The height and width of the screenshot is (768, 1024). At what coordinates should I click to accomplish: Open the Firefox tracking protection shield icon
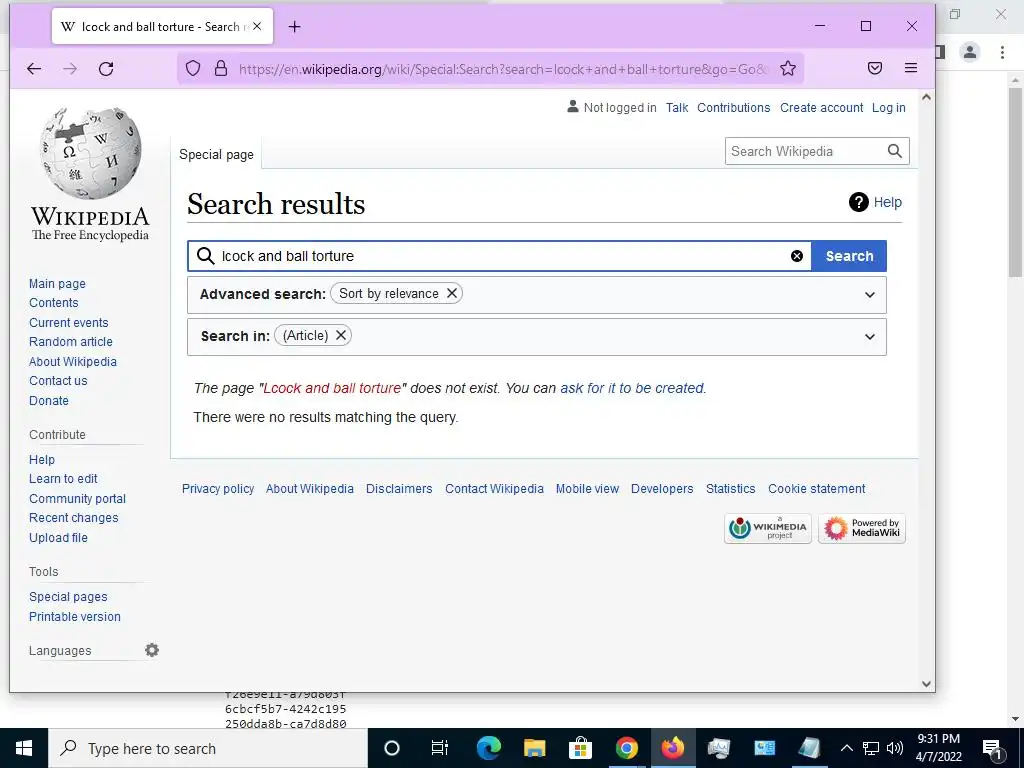[193, 68]
